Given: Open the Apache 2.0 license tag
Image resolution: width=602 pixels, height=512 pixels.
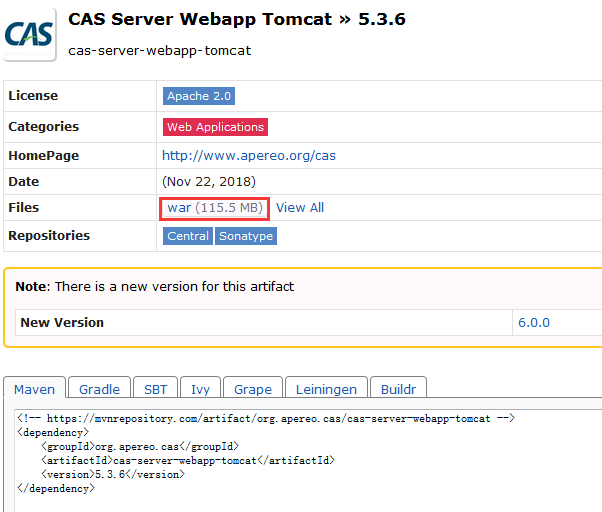Looking at the screenshot, I should pyautogui.click(x=199, y=96).
